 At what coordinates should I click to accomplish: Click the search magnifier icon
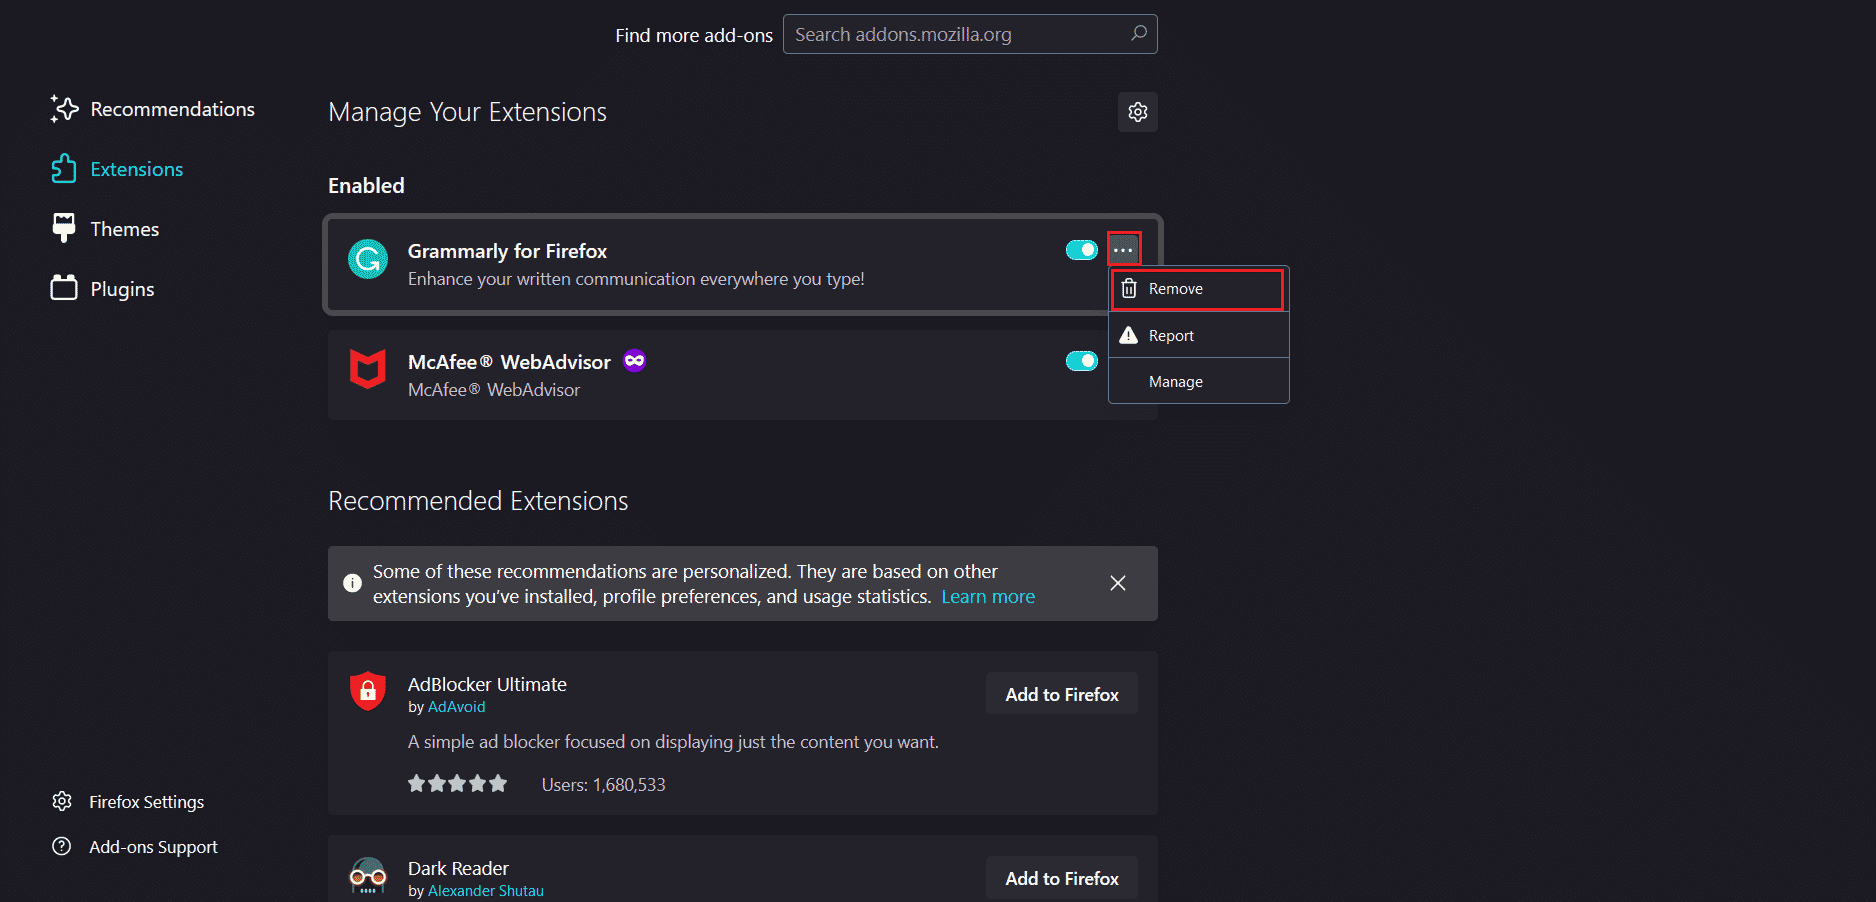coord(1138,34)
